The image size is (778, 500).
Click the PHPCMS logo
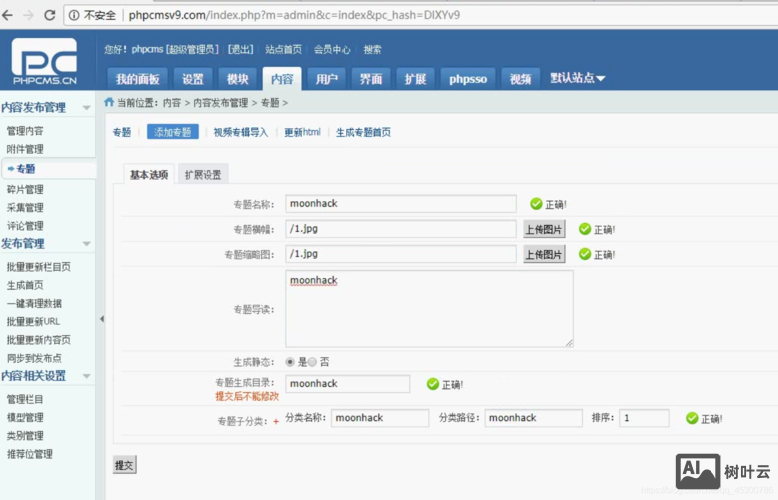coord(45,61)
